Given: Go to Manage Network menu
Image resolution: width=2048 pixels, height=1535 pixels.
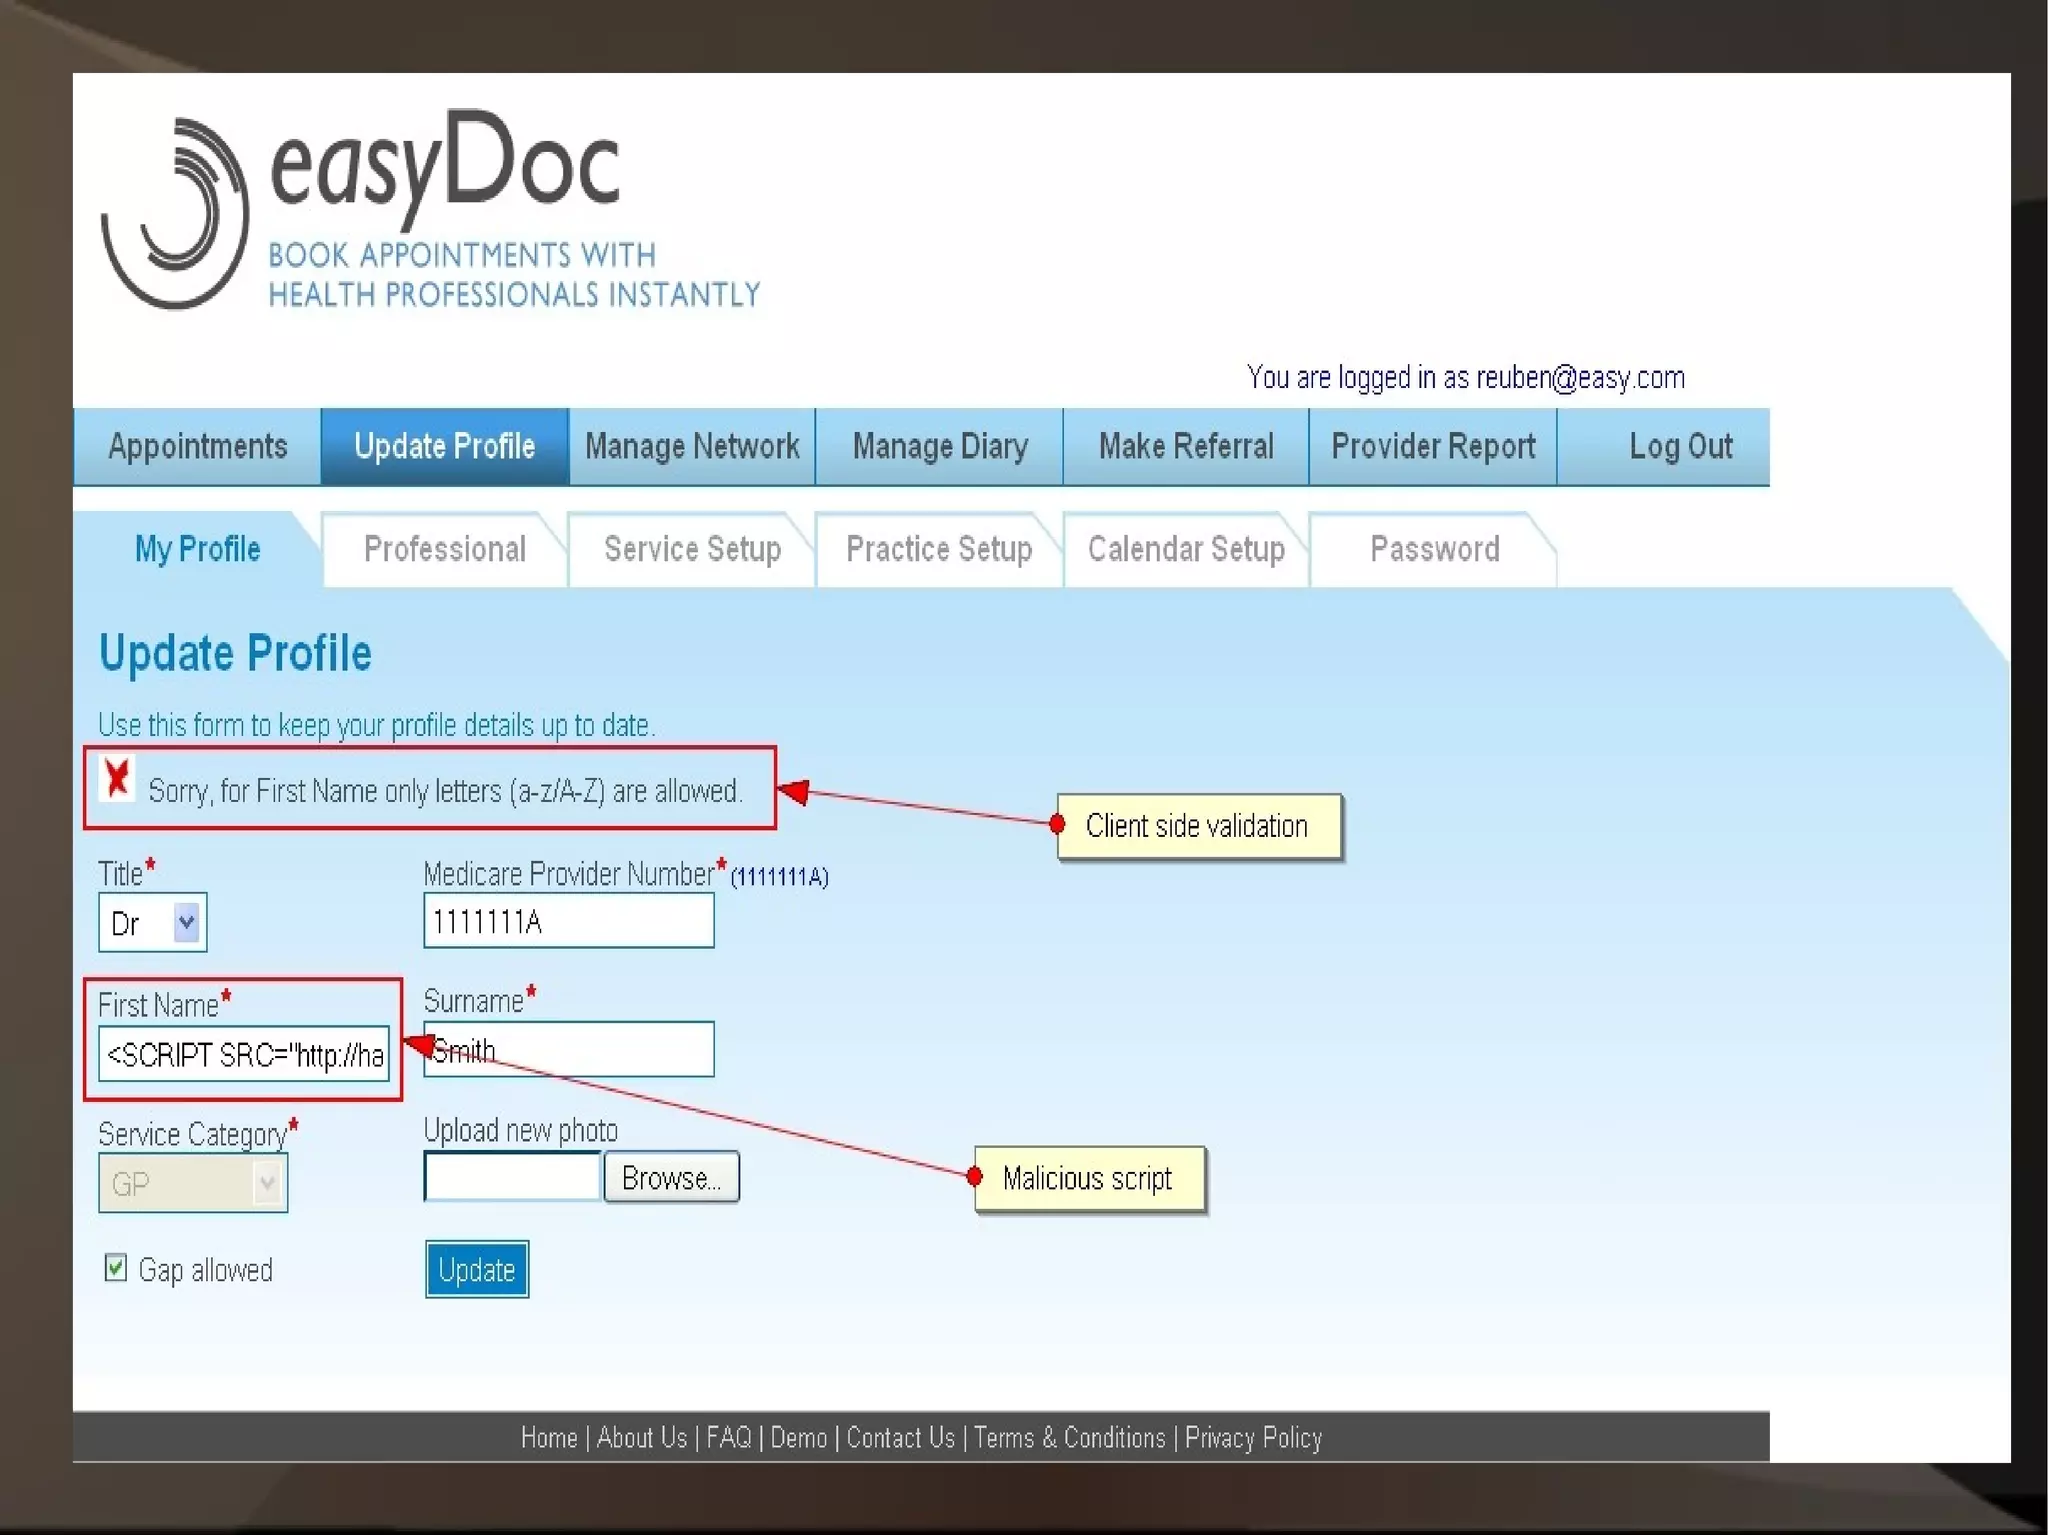Looking at the screenshot, I should click(692, 447).
